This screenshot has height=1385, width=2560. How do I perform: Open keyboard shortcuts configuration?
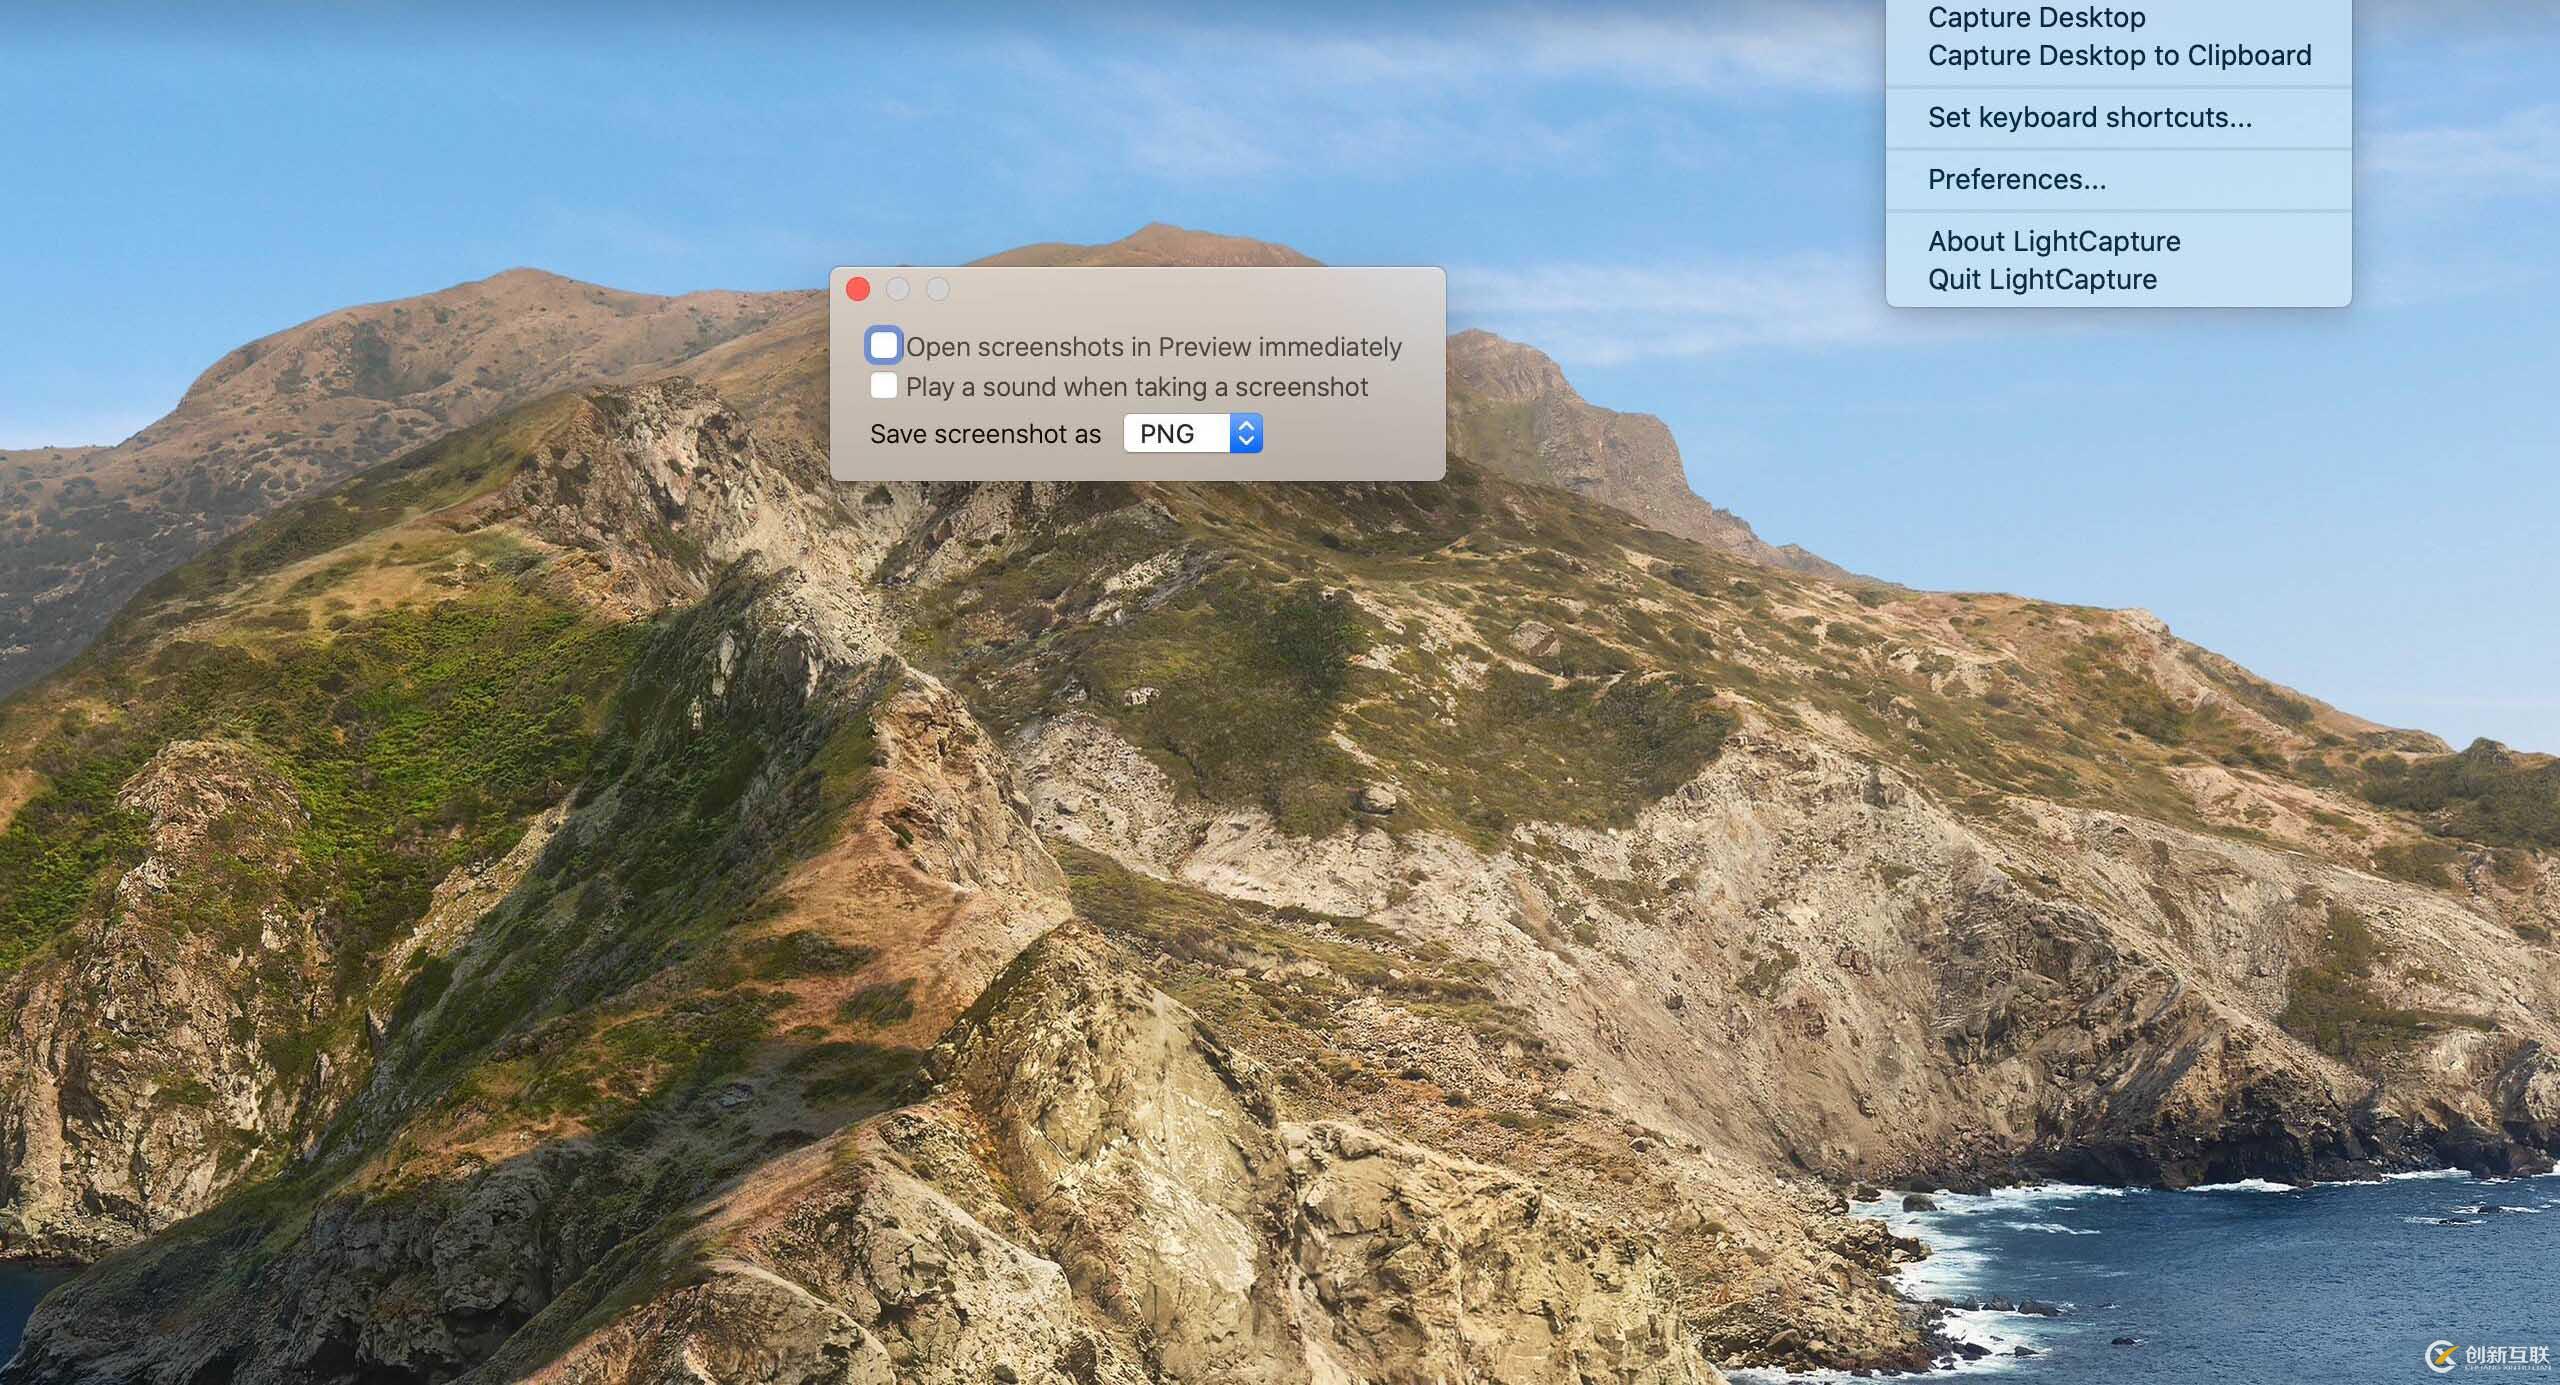coord(2089,116)
